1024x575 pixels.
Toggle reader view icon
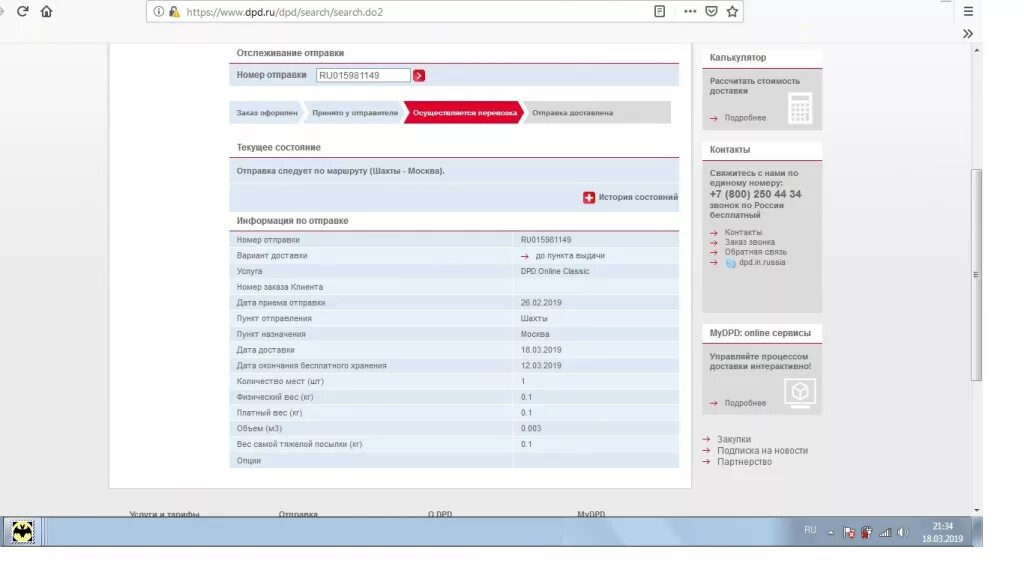660,11
